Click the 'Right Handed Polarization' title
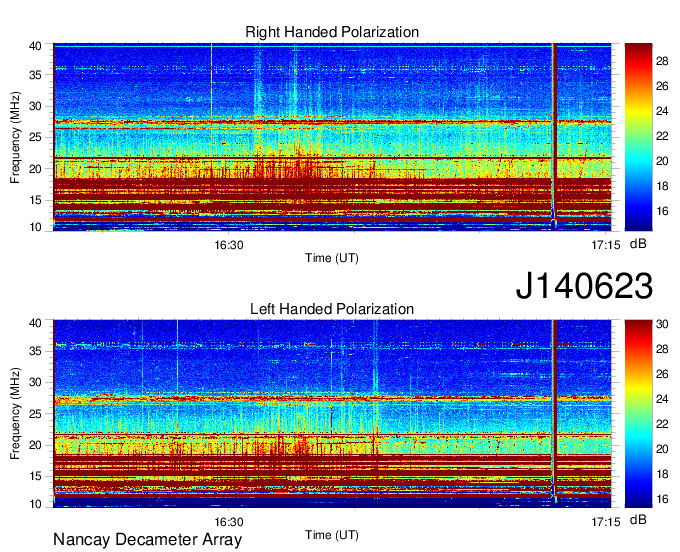 click(x=332, y=32)
